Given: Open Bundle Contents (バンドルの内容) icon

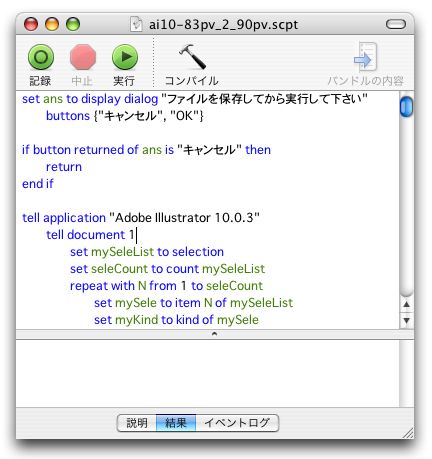Looking at the screenshot, I should coord(366,57).
